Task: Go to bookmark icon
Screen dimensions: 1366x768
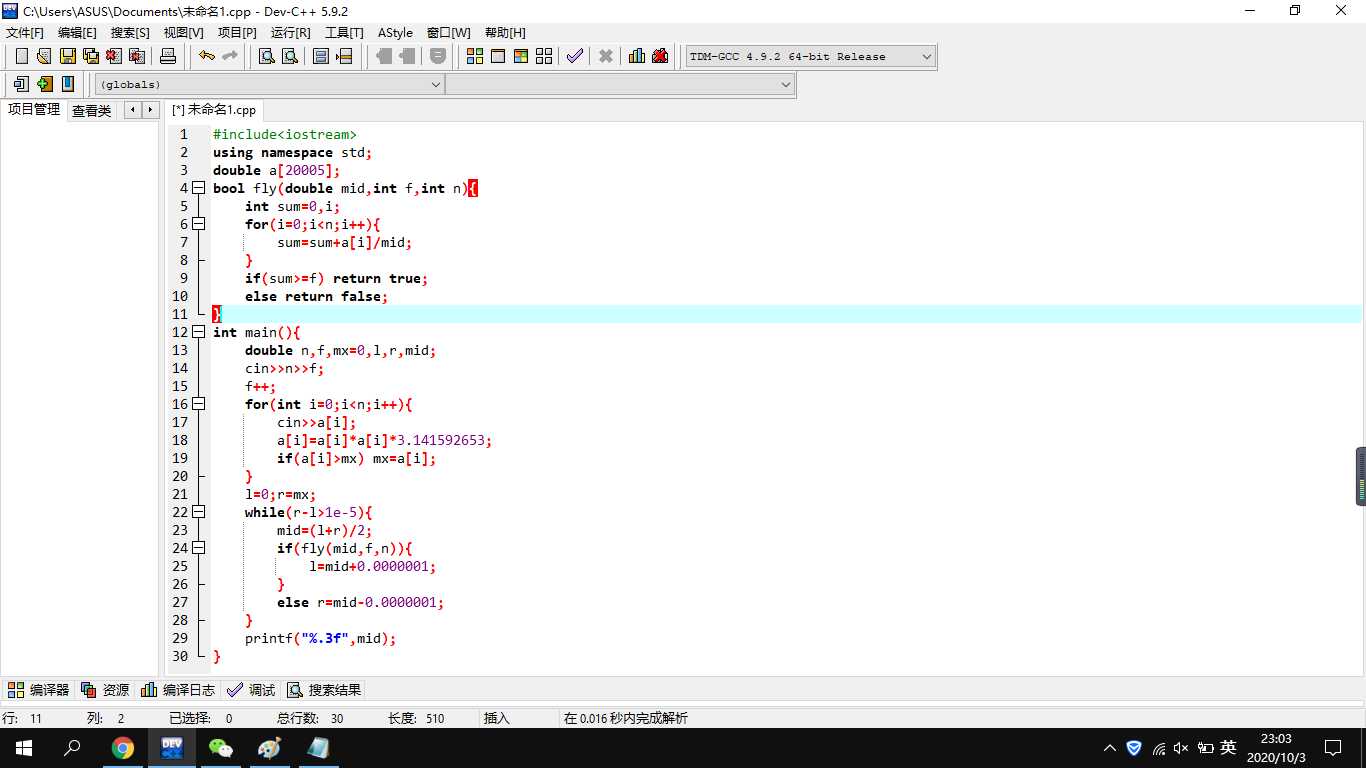Action: [67, 84]
